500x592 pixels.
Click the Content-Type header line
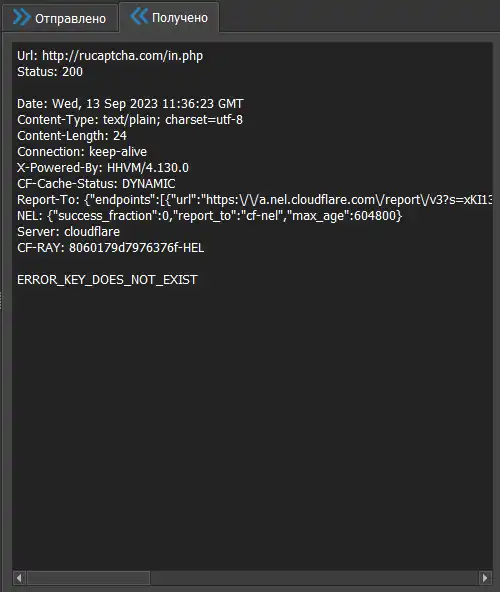tap(130, 120)
